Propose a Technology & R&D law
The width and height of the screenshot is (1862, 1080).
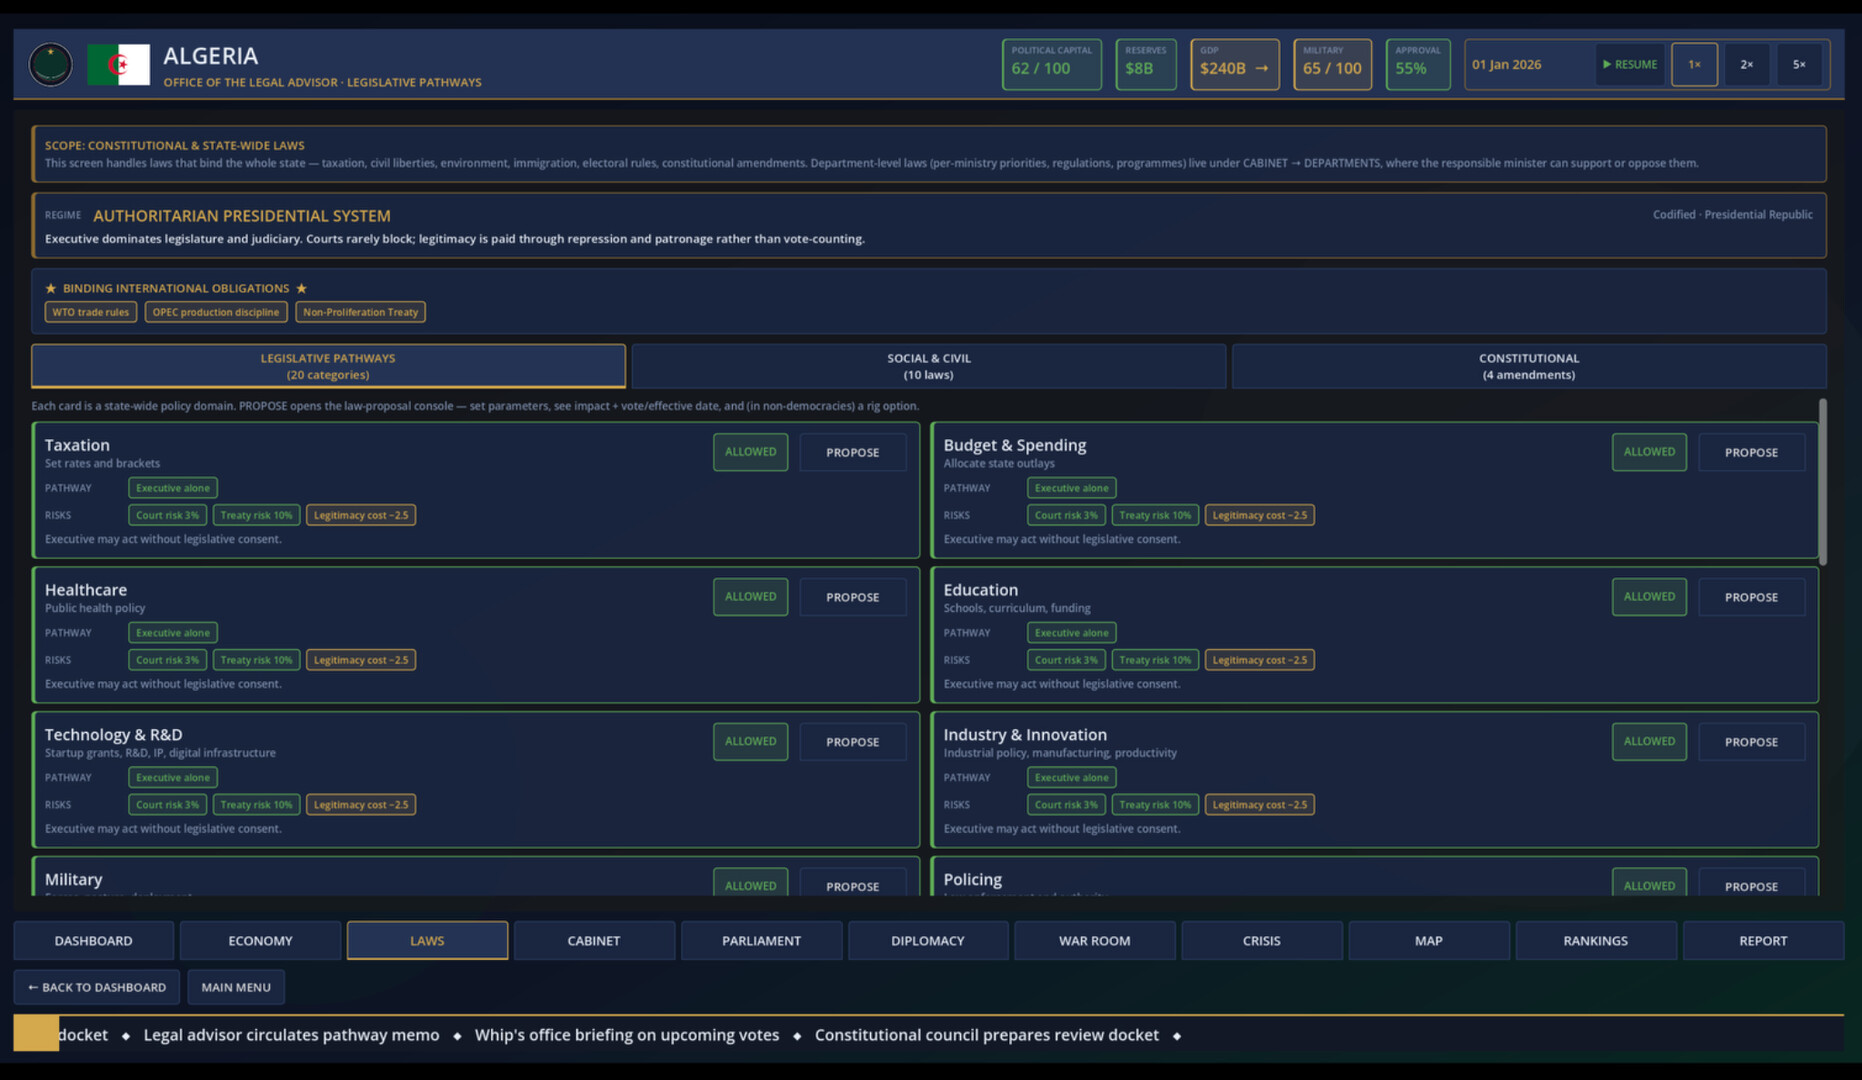(x=853, y=742)
